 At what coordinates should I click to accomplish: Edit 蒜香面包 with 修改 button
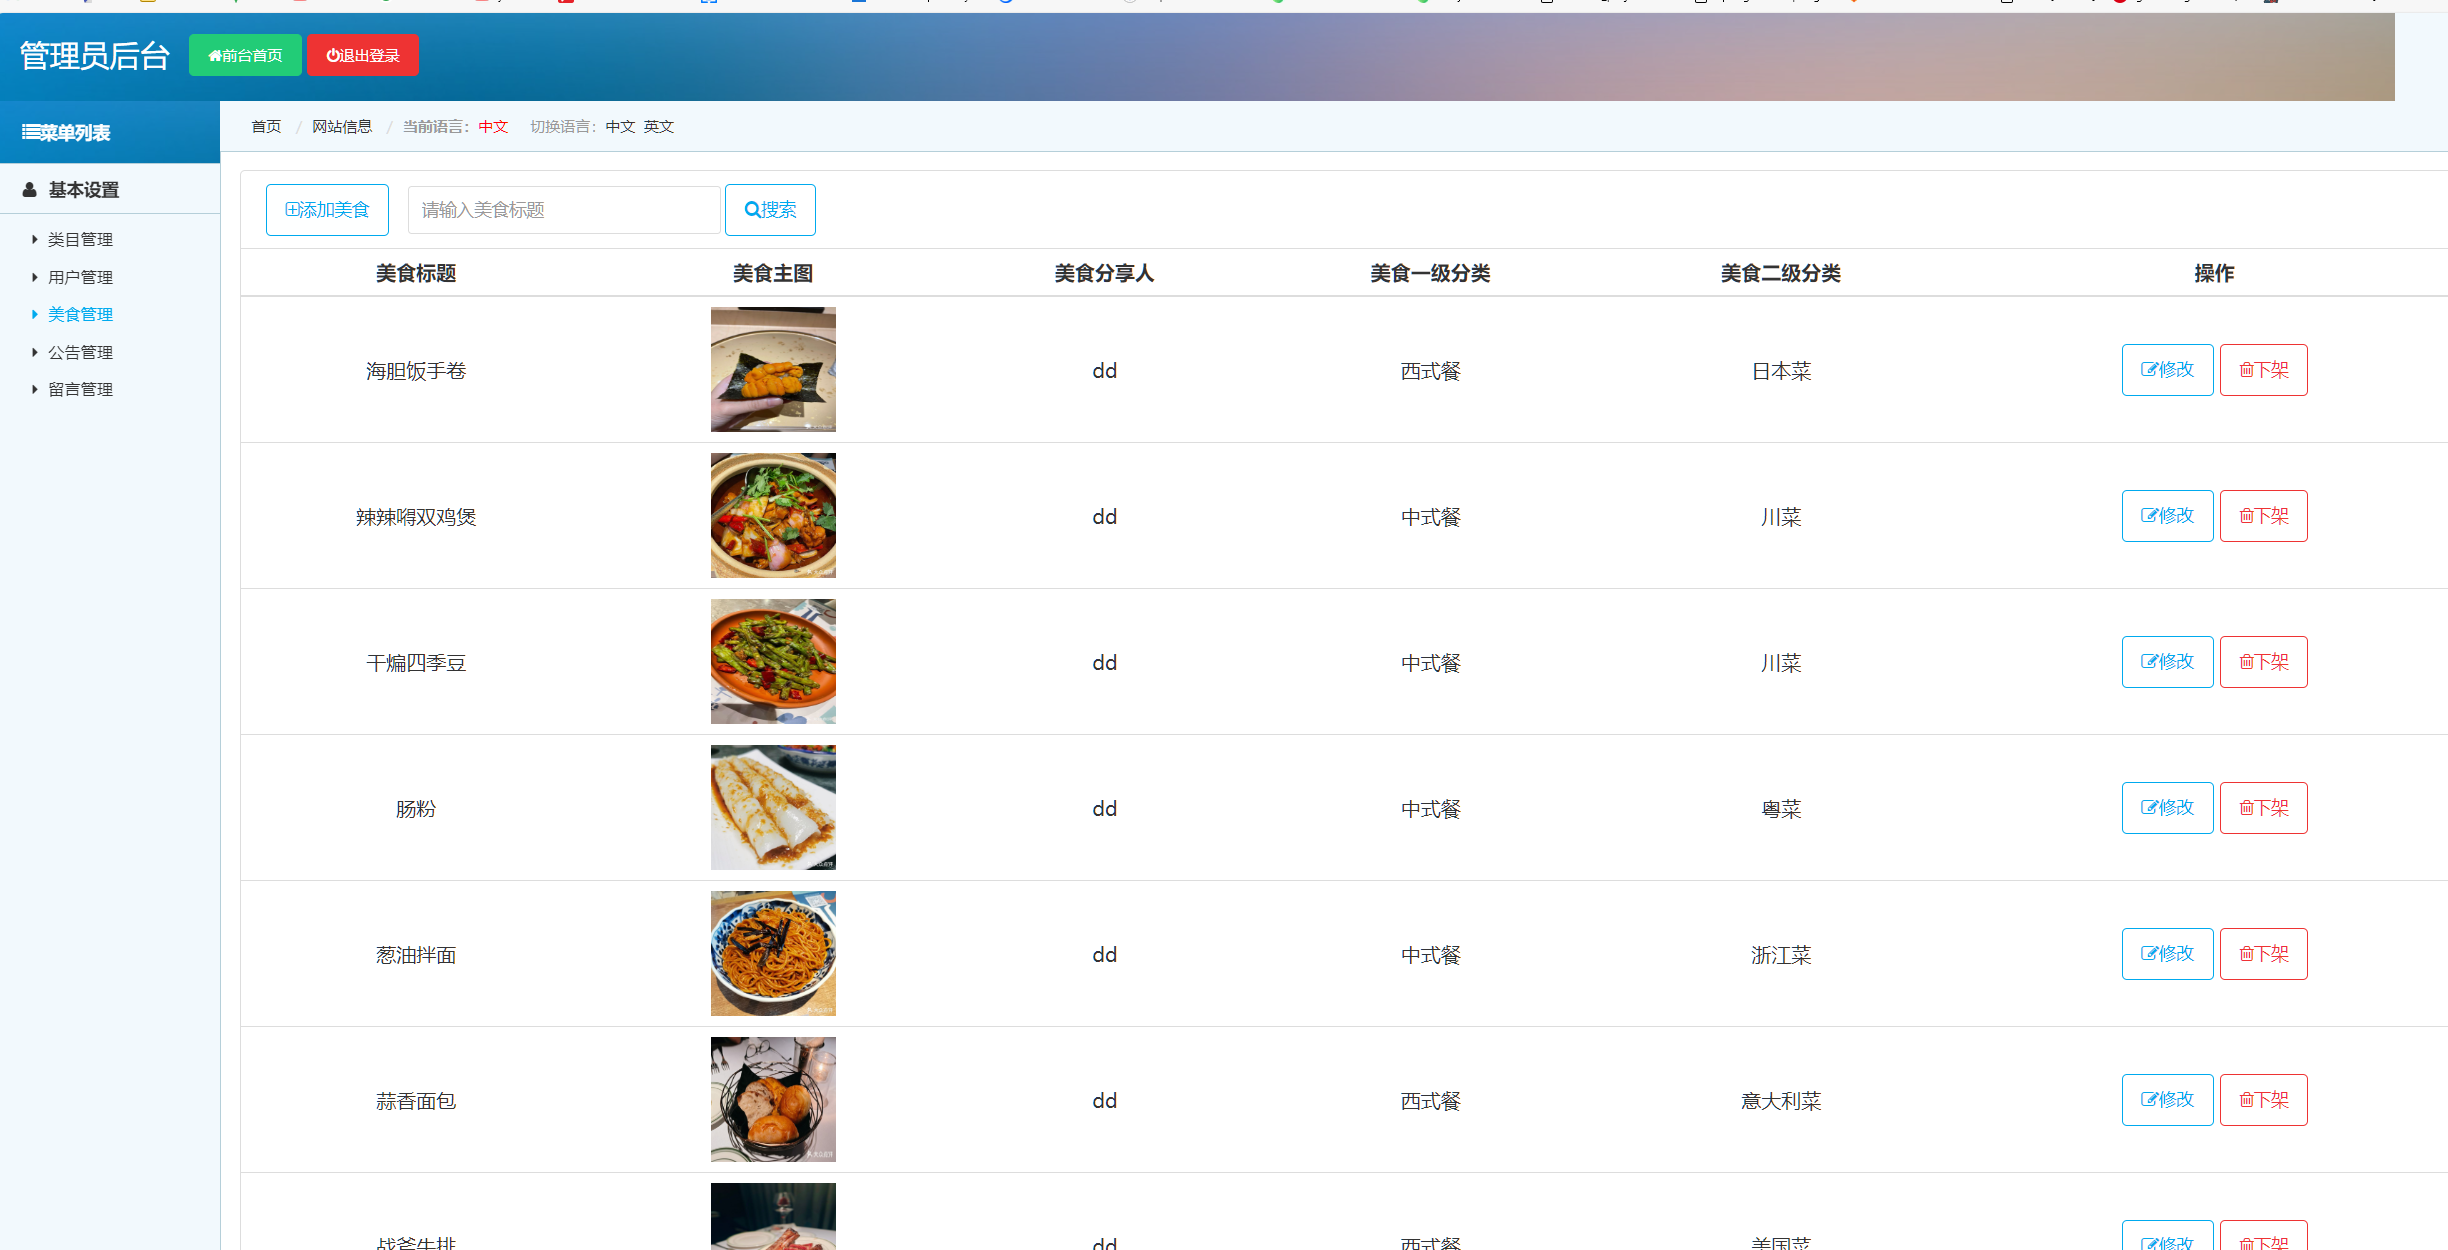pos(2167,1100)
